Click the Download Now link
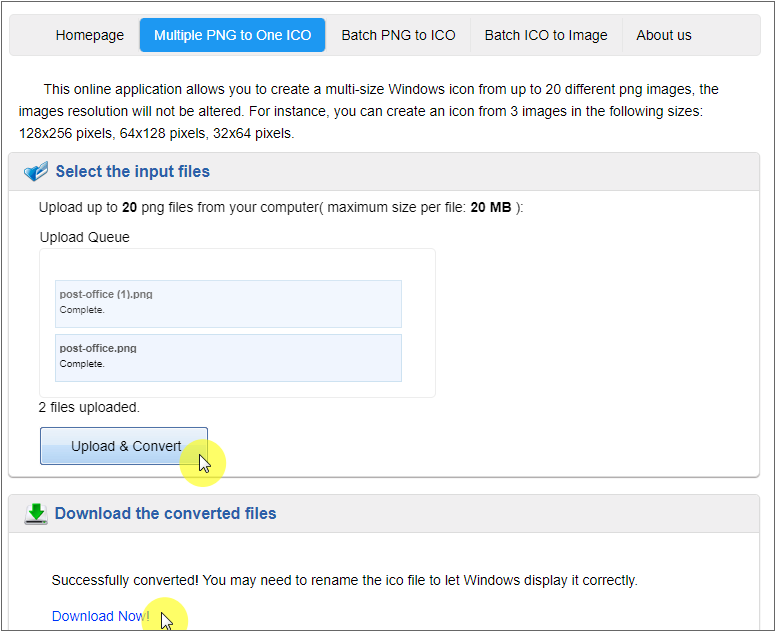Screen dimensions: 775x631 coord(100,616)
